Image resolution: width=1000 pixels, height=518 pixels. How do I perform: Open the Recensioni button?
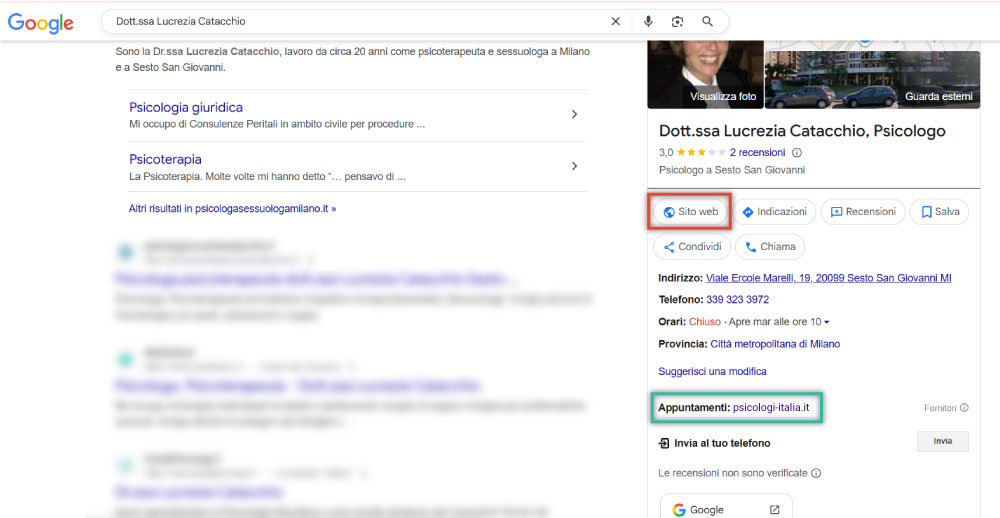862,212
